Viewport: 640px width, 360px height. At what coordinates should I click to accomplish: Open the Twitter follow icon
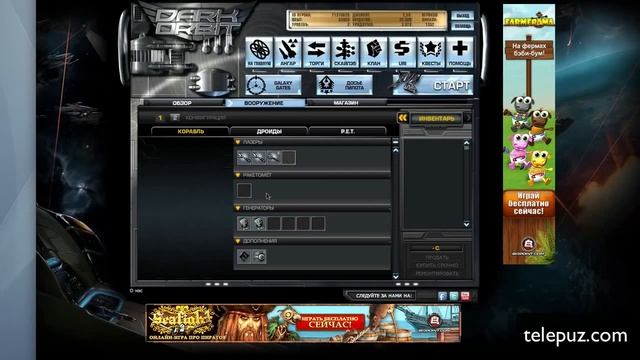pos(453,296)
